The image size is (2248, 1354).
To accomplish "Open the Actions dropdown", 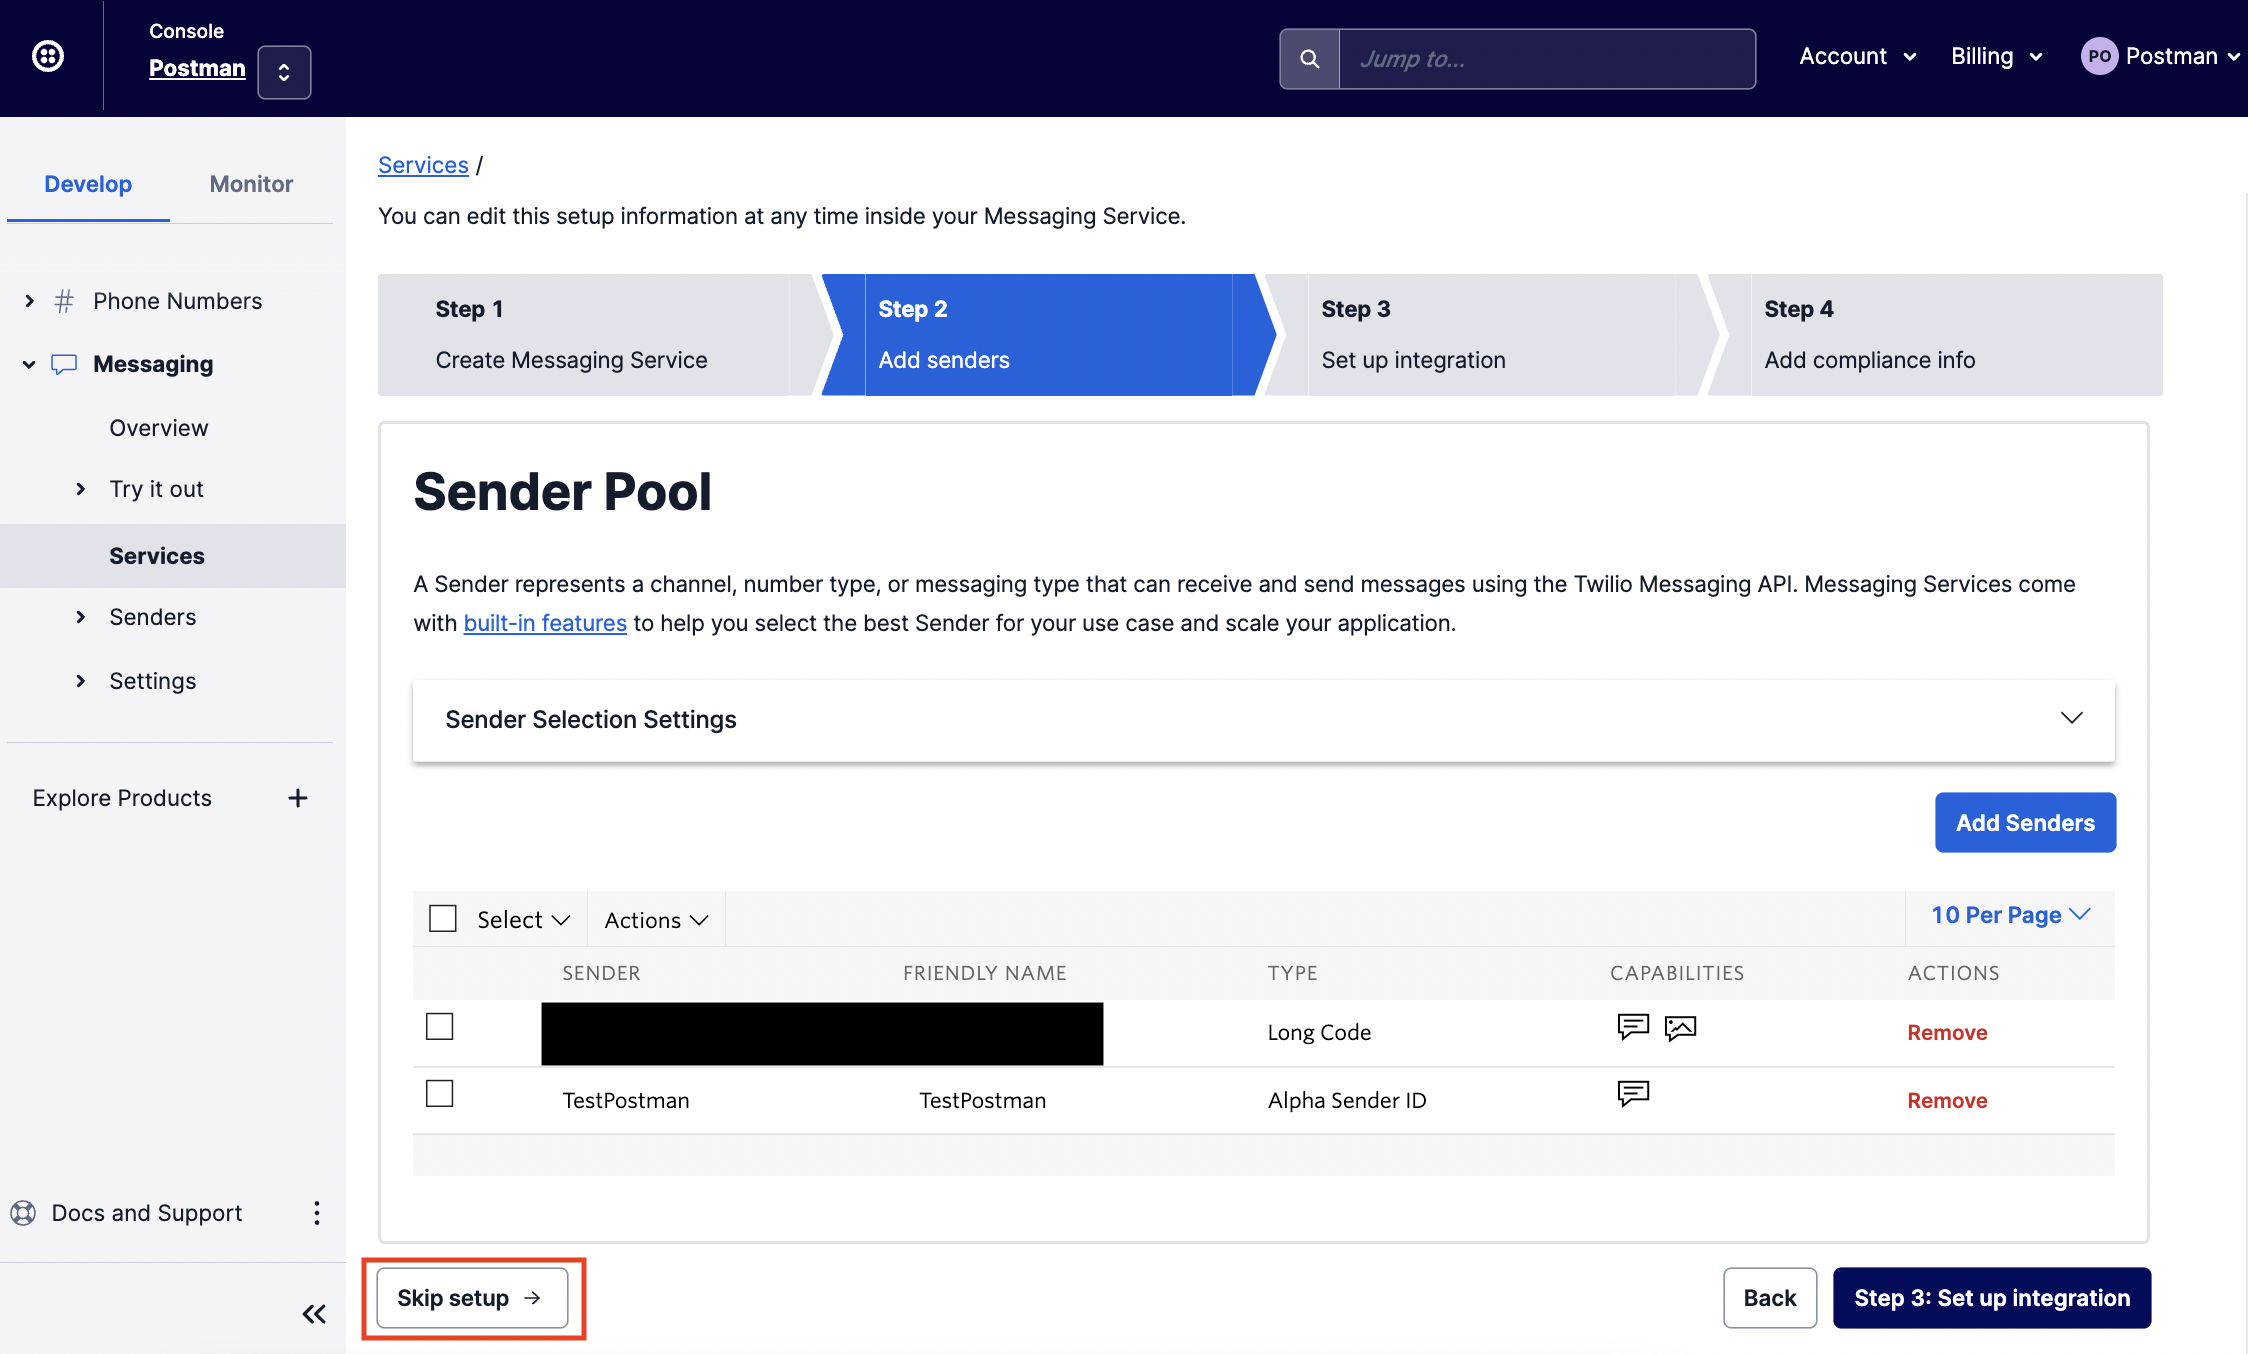I will [656, 920].
